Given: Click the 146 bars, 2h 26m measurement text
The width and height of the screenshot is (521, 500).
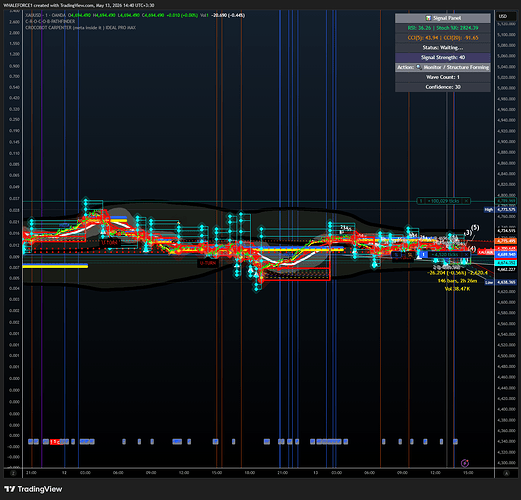Looking at the screenshot, I should coord(457,281).
